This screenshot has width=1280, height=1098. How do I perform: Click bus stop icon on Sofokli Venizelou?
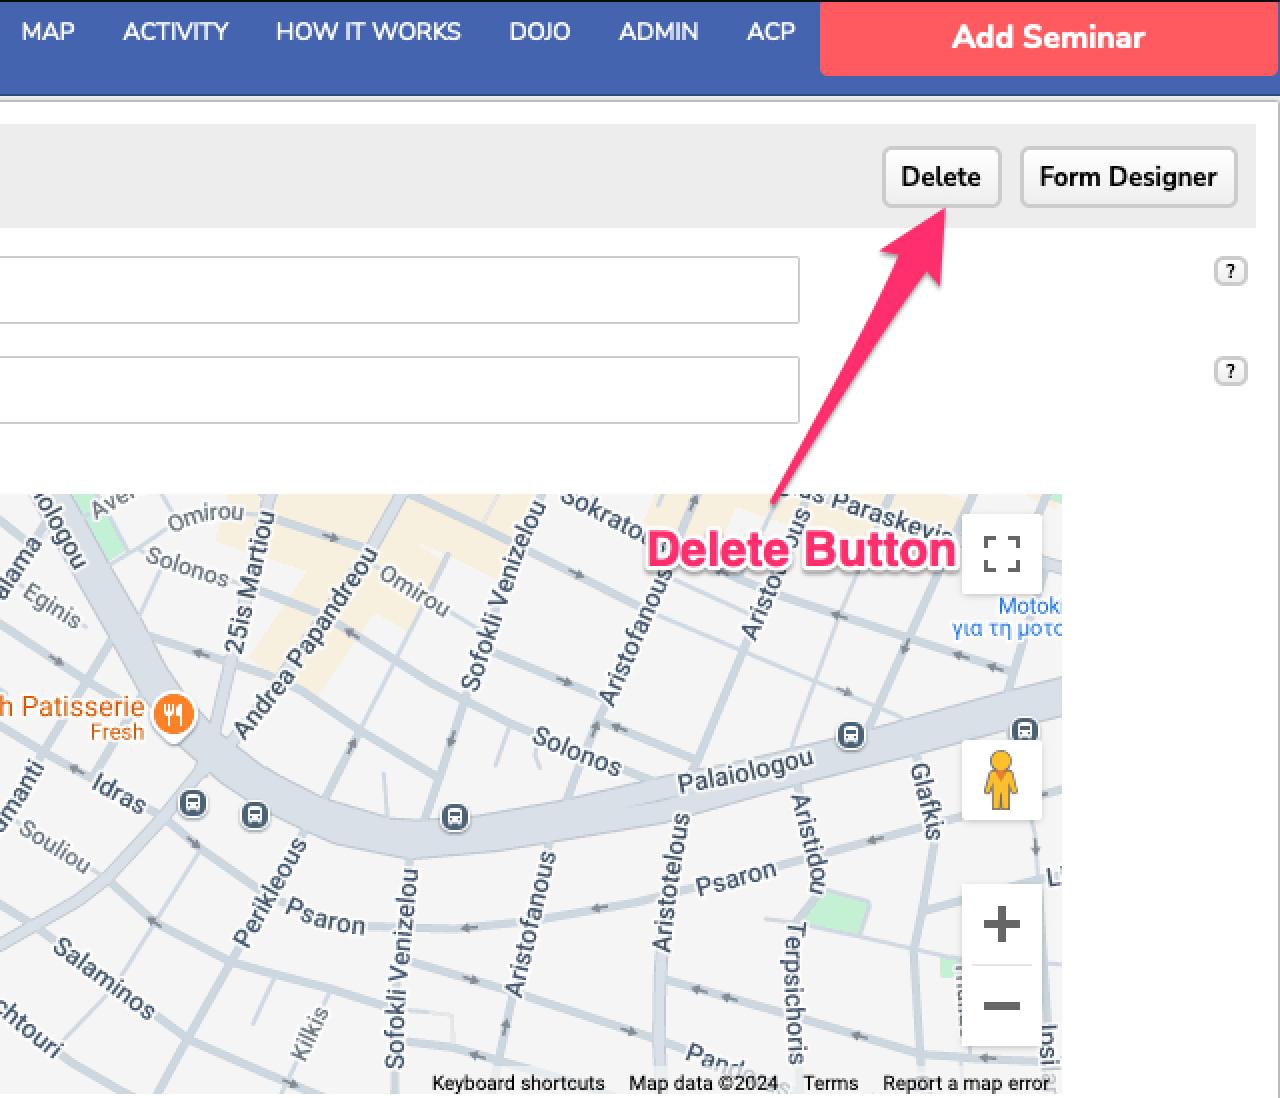pos(455,818)
